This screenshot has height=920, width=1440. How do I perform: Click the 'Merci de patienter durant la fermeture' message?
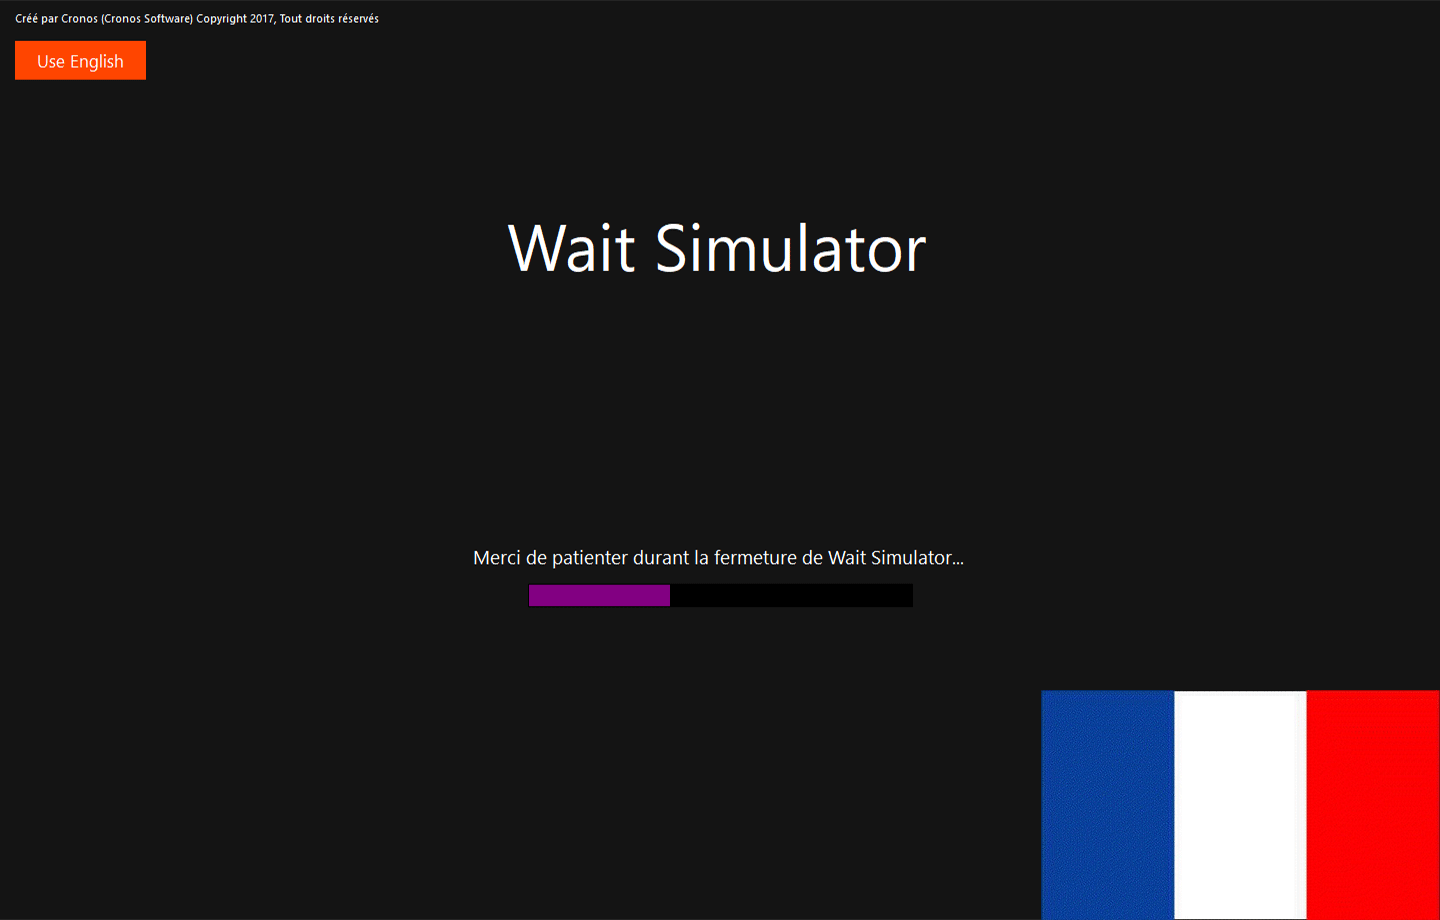pyautogui.click(x=718, y=558)
